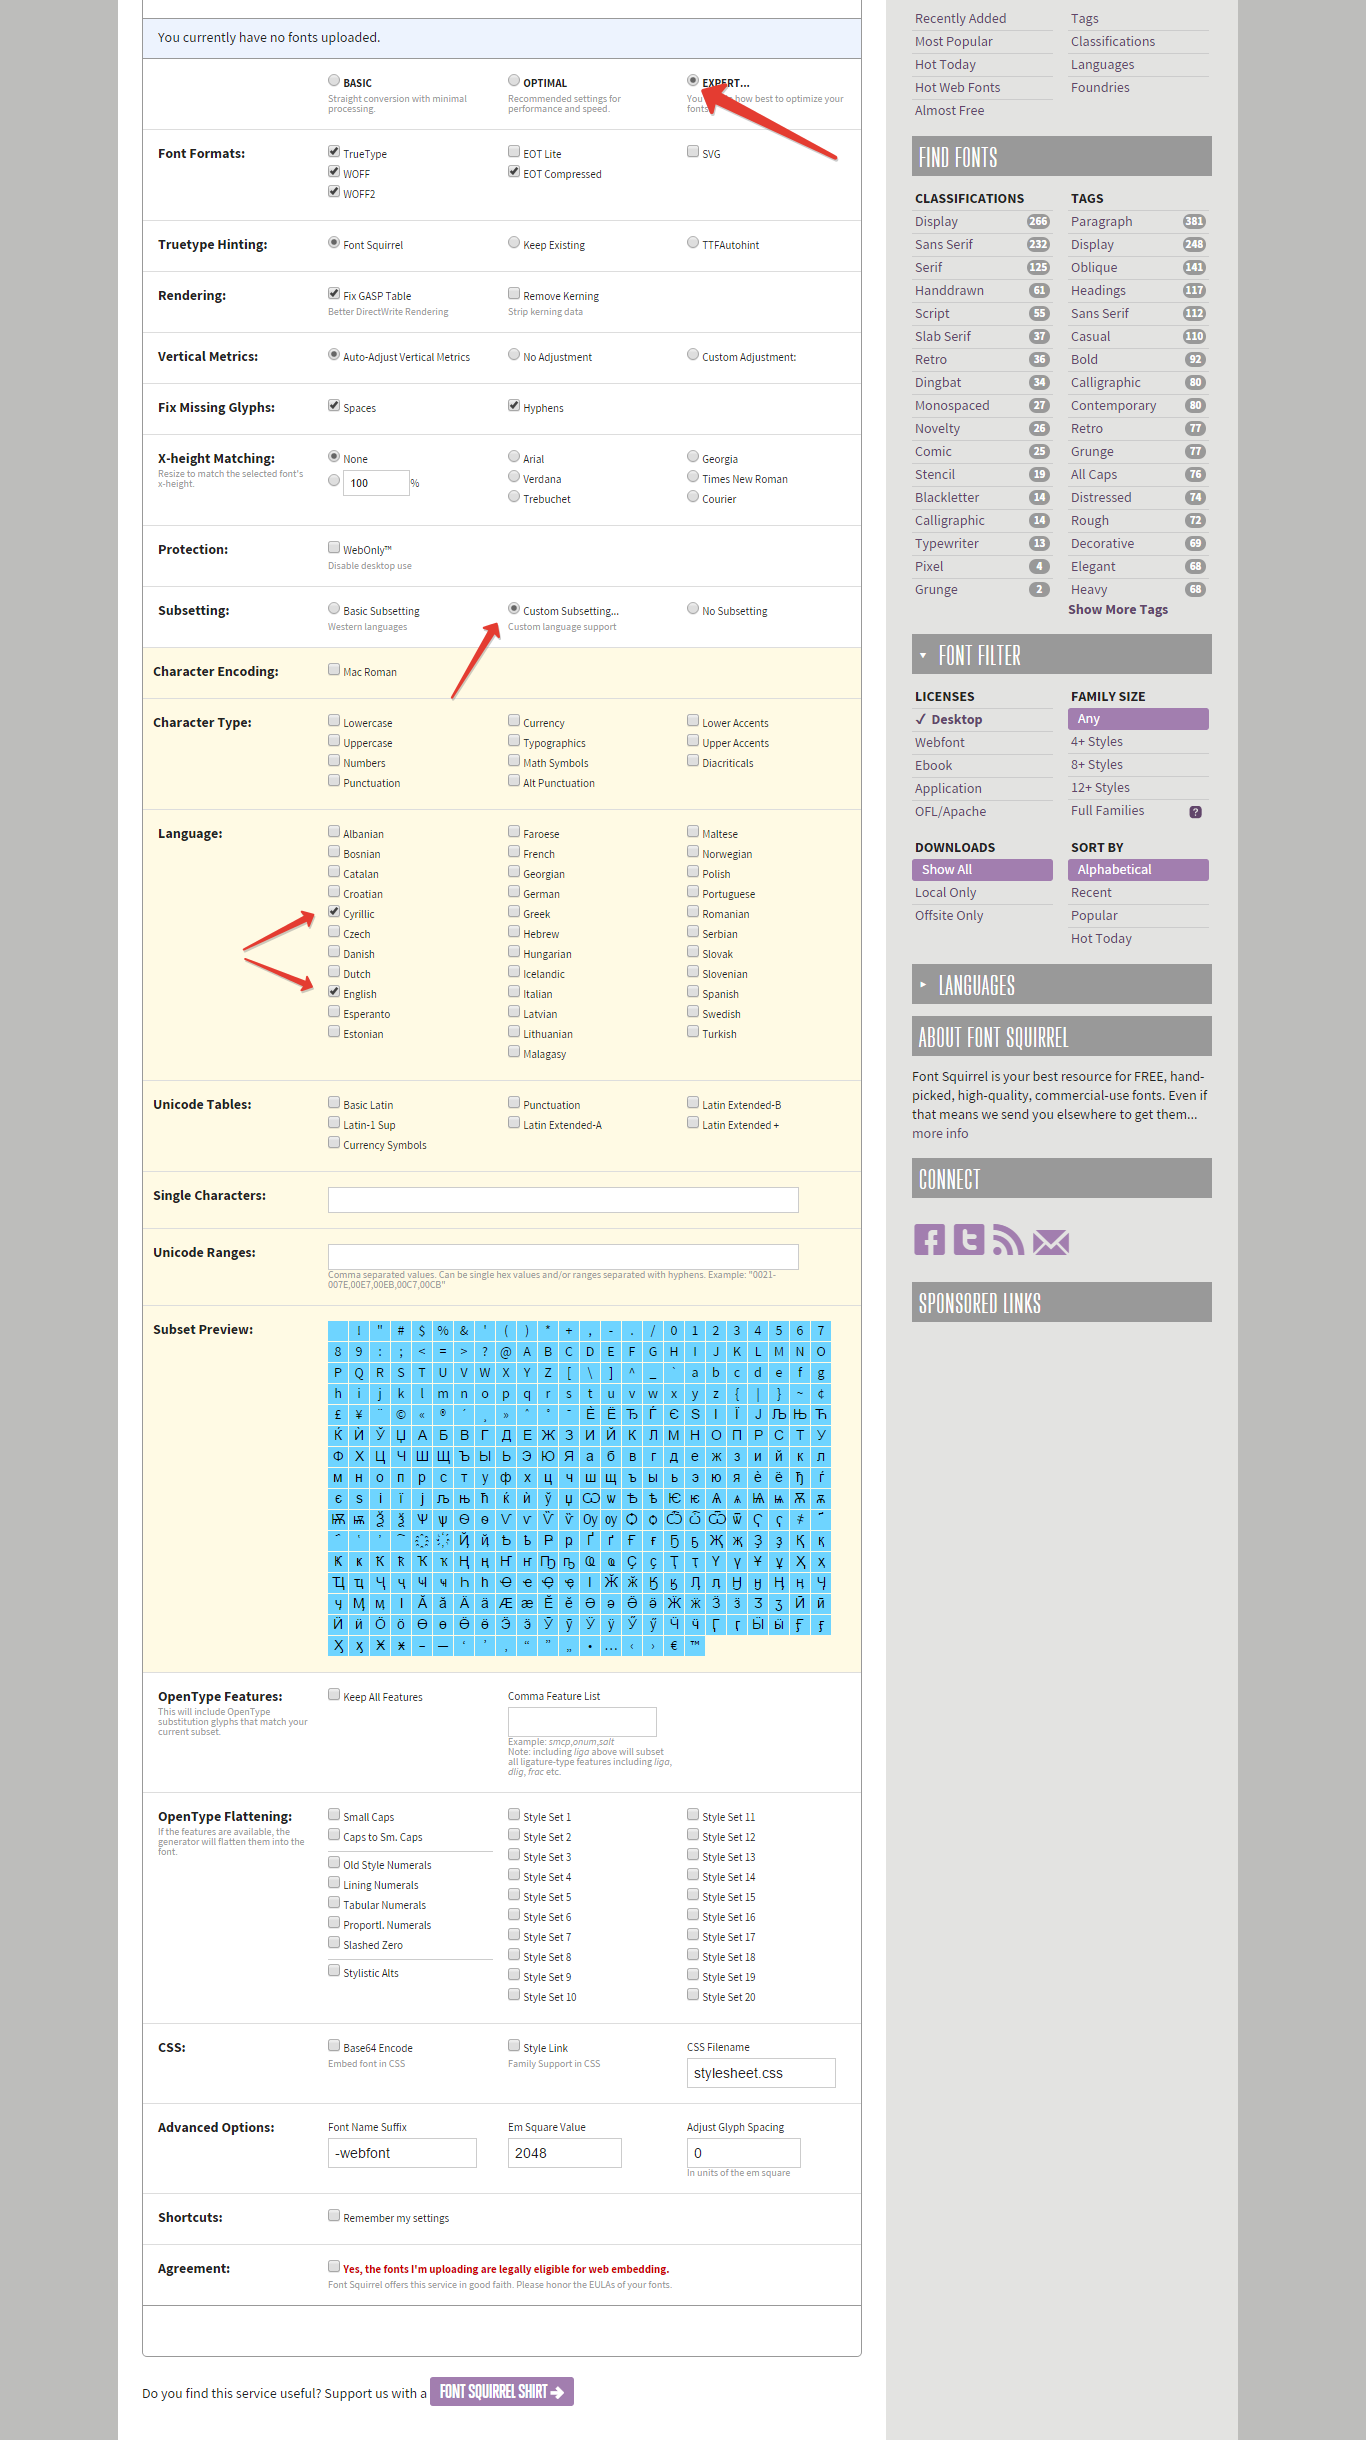Open the Classifications menu link

(1113, 42)
